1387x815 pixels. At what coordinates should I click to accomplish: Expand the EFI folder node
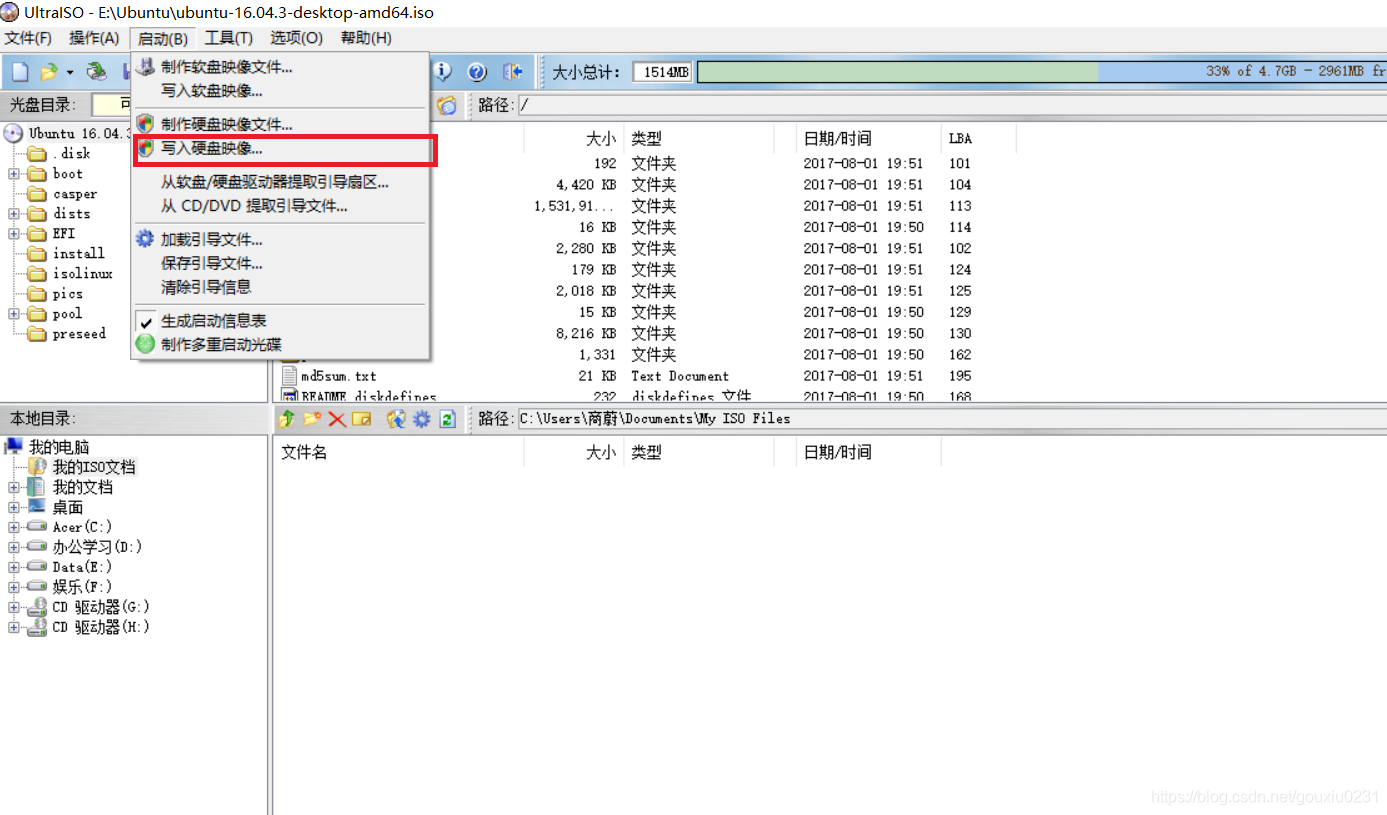pyautogui.click(x=14, y=234)
